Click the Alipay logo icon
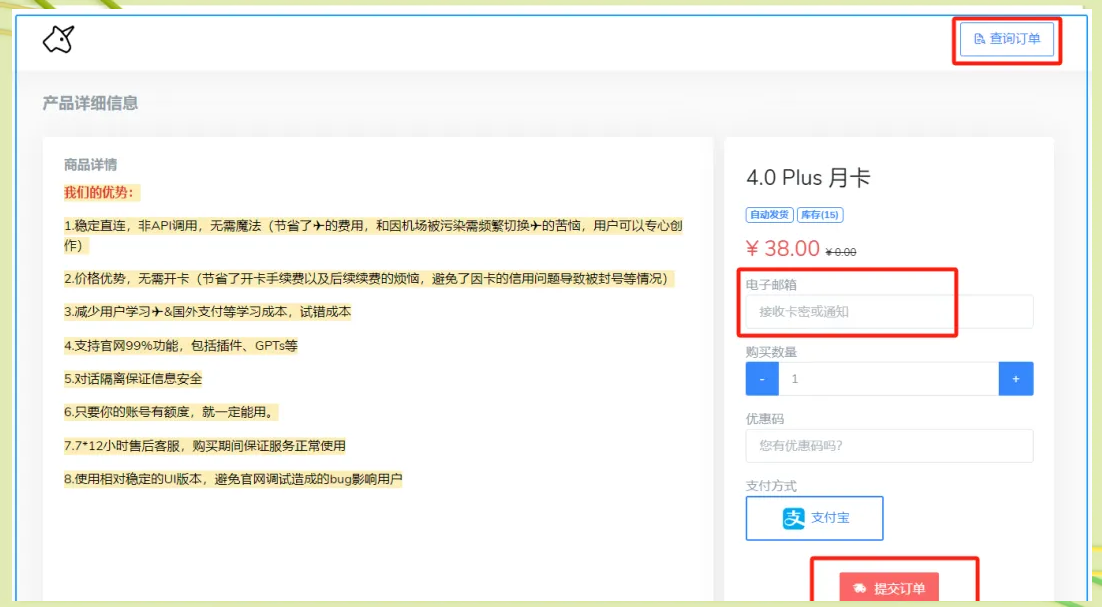The height and width of the screenshot is (607, 1102). (x=793, y=518)
